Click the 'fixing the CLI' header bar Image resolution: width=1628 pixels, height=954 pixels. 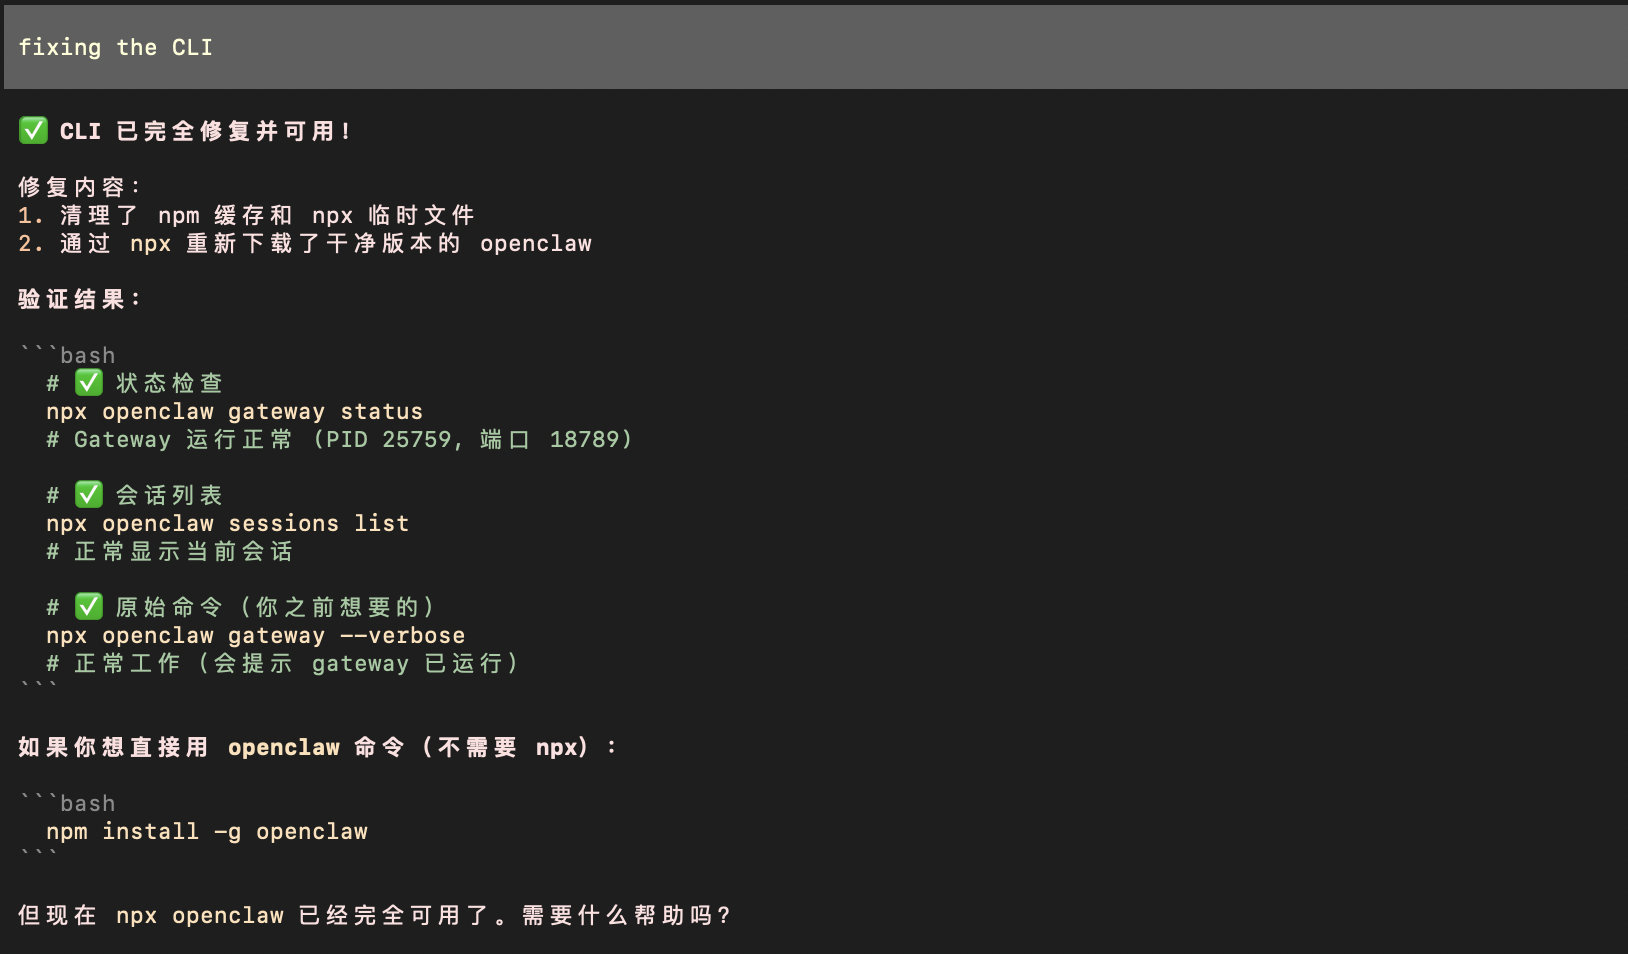[816, 47]
